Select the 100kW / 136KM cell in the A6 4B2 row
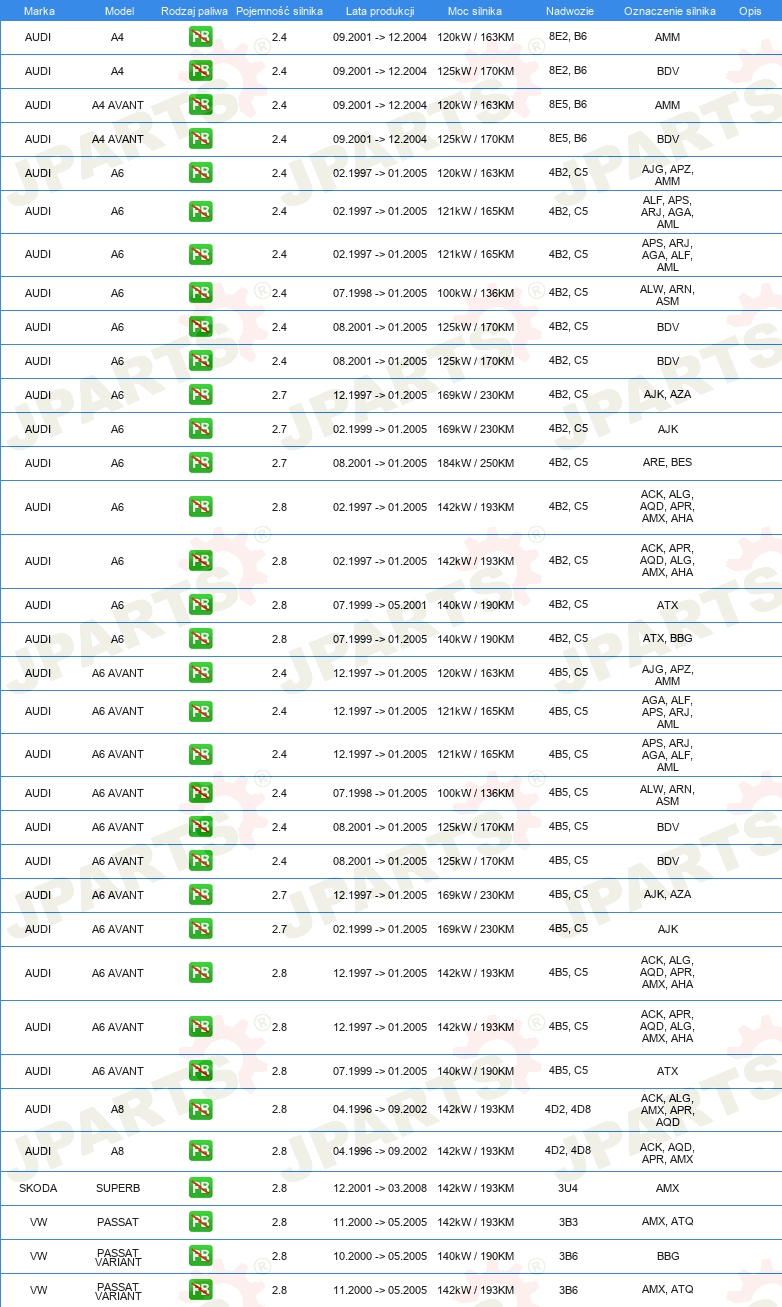The height and width of the screenshot is (1307, 782). click(476, 293)
